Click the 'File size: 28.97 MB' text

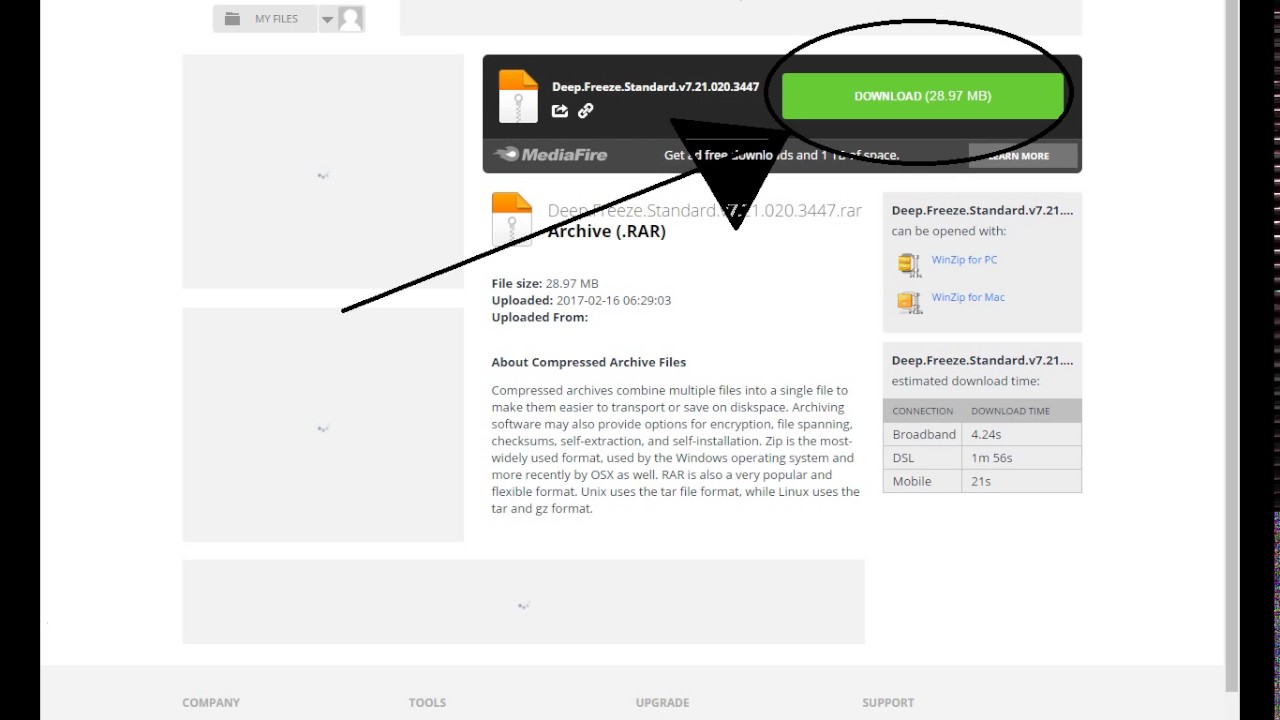pos(545,284)
